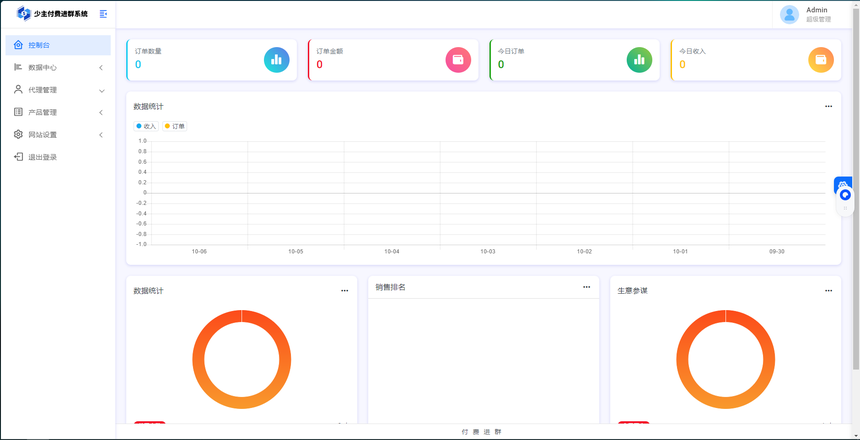The width and height of the screenshot is (860, 440).
Task: Click the pink 订单金额 wallet icon
Action: click(458, 60)
